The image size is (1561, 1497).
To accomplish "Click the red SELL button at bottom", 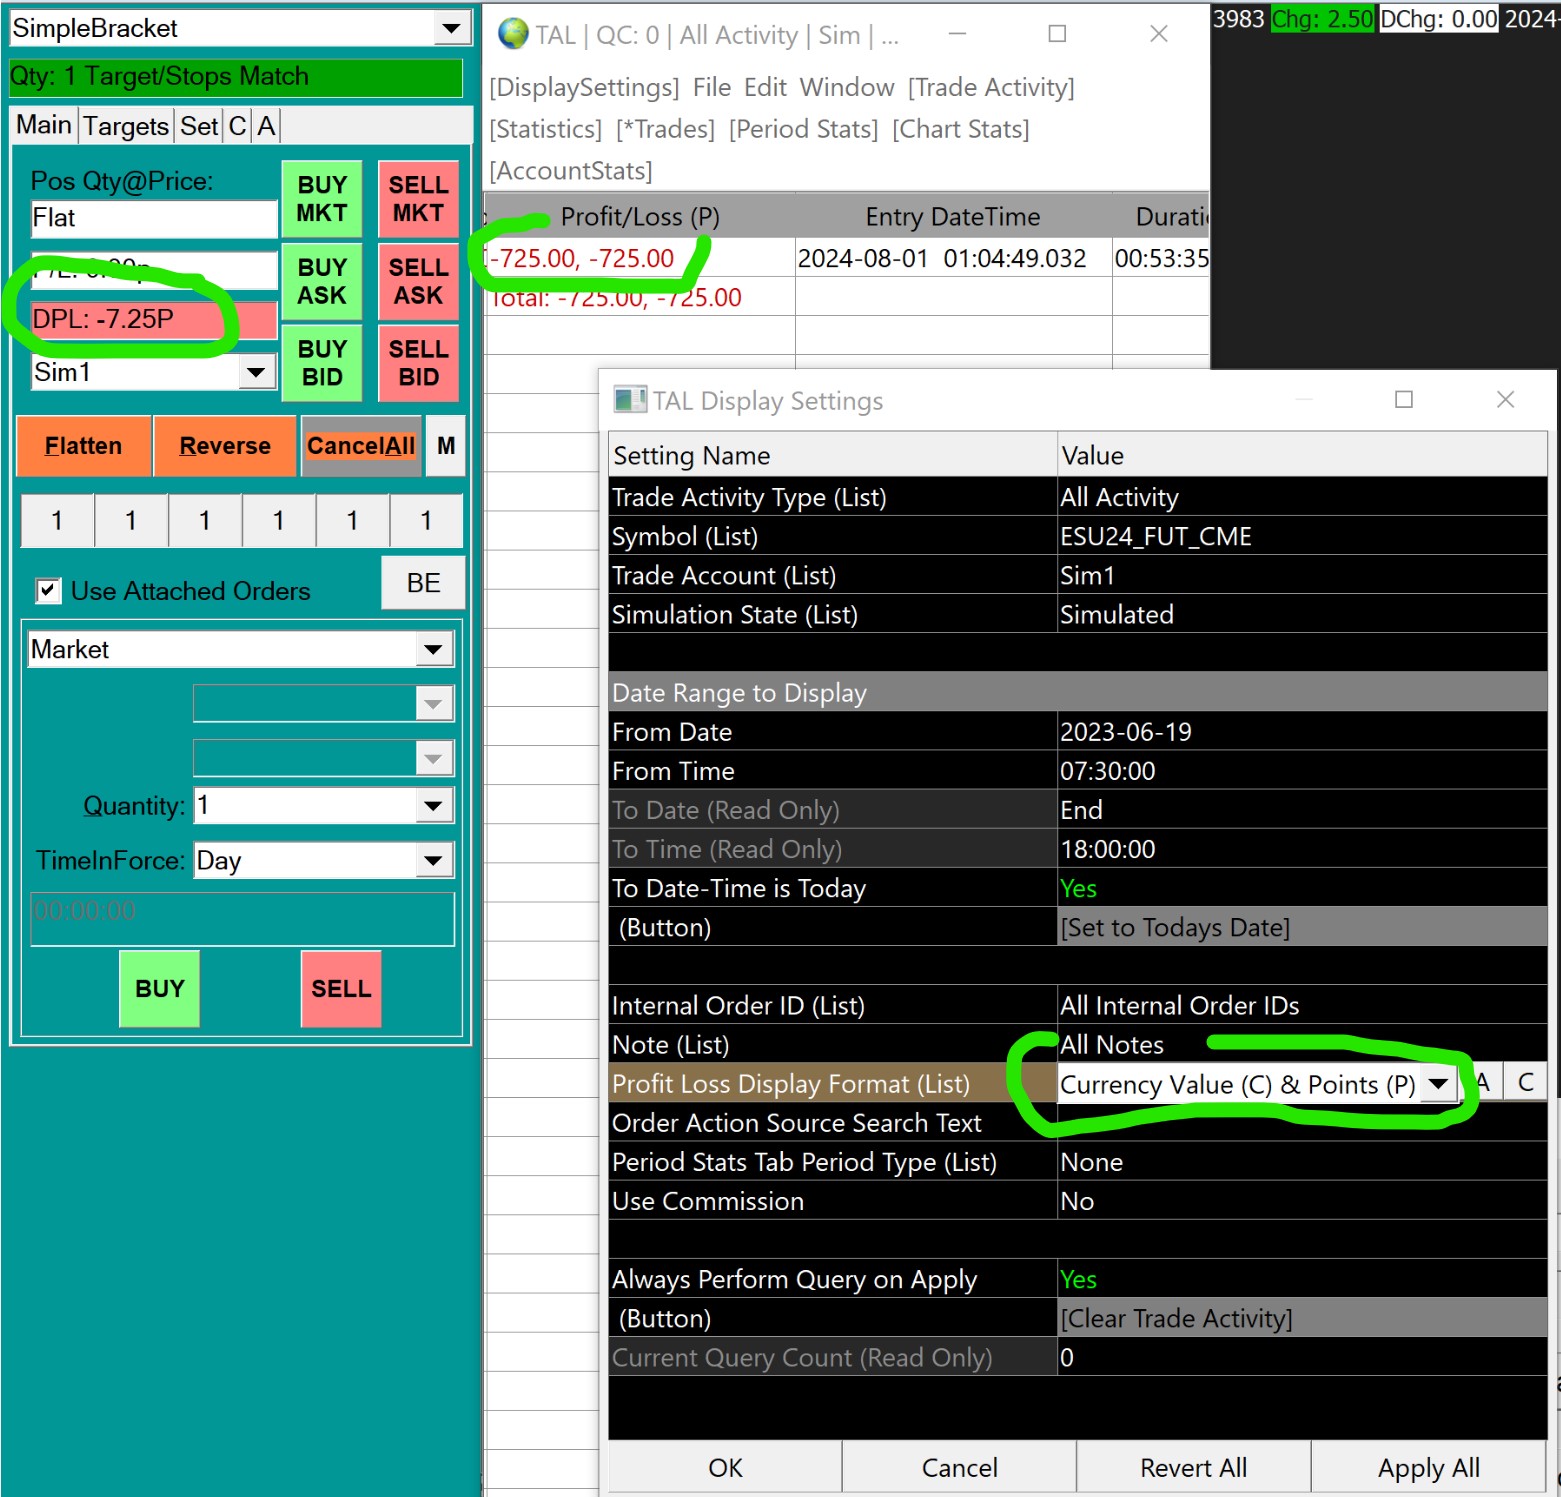I will click(x=341, y=989).
